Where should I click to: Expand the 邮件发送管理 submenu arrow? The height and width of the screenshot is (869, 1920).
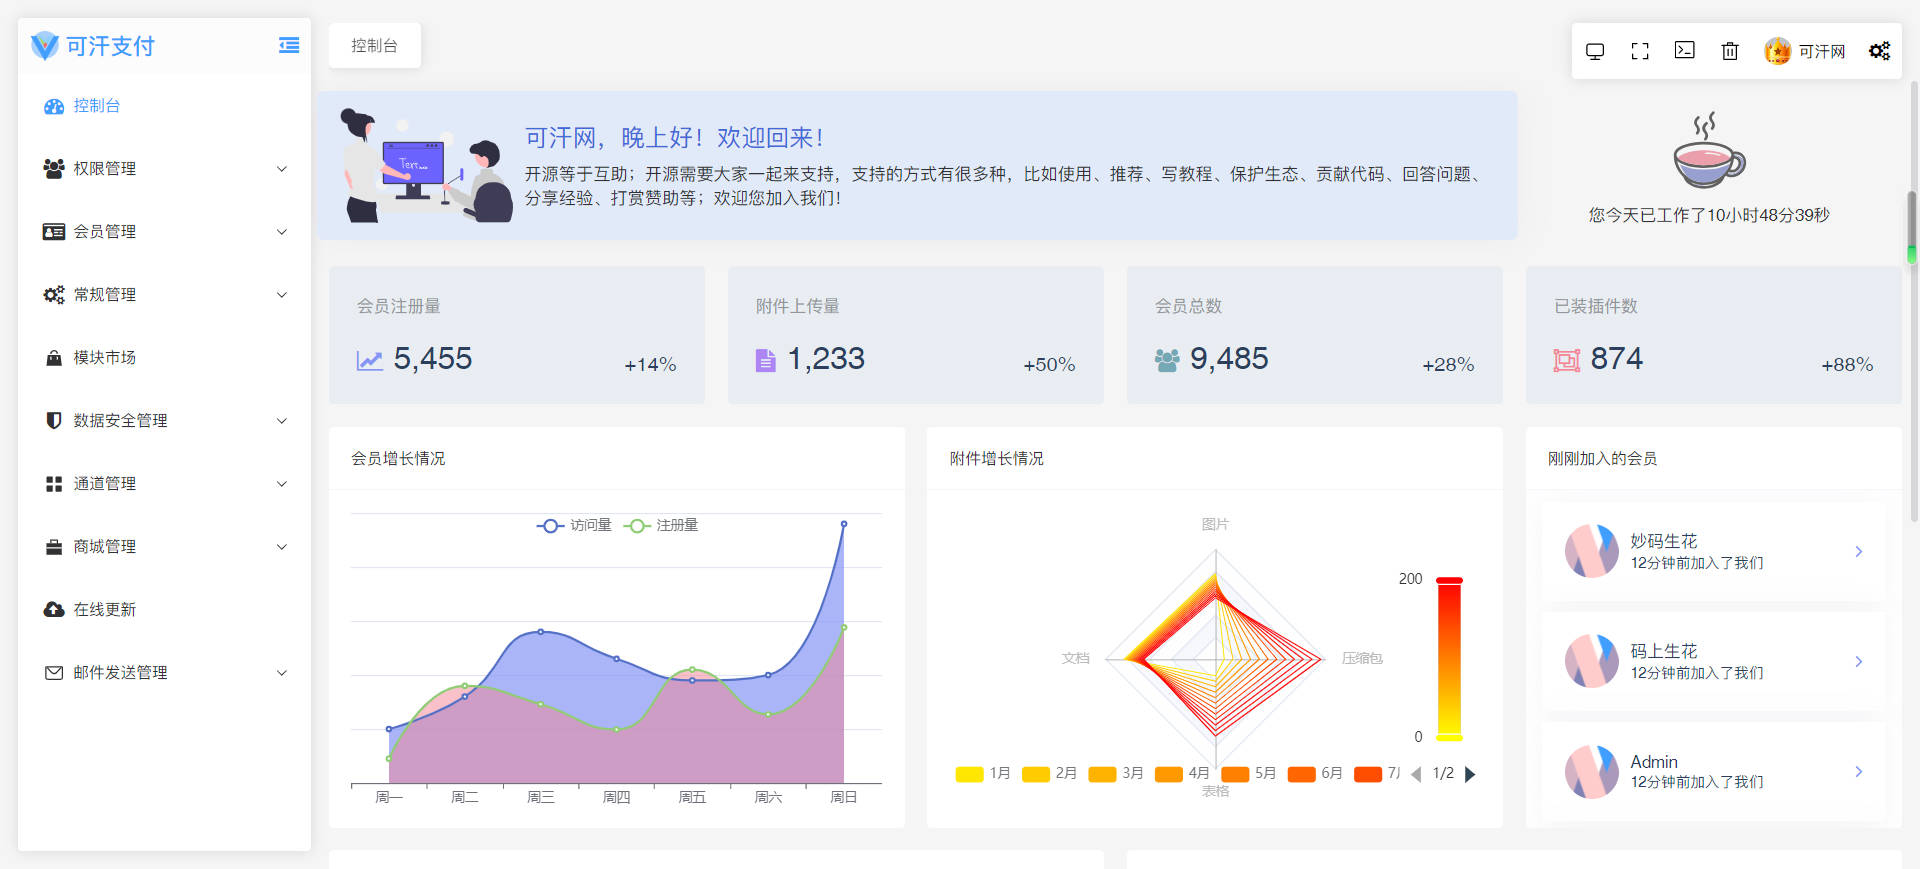click(282, 673)
